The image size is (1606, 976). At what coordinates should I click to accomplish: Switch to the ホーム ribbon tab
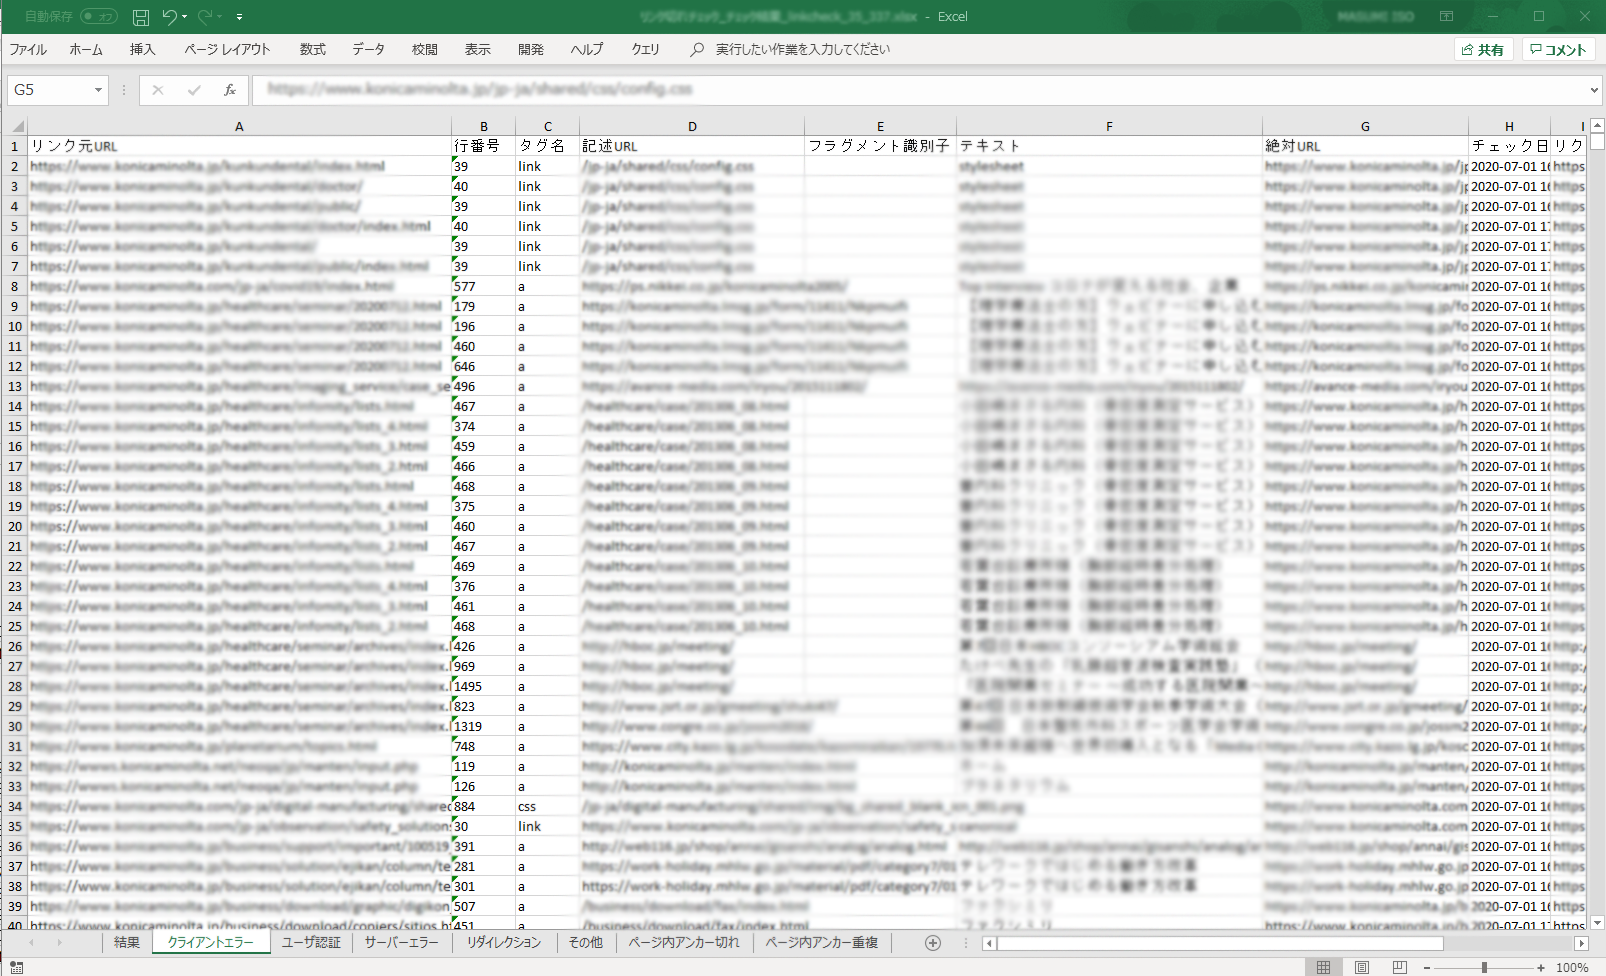tap(86, 49)
